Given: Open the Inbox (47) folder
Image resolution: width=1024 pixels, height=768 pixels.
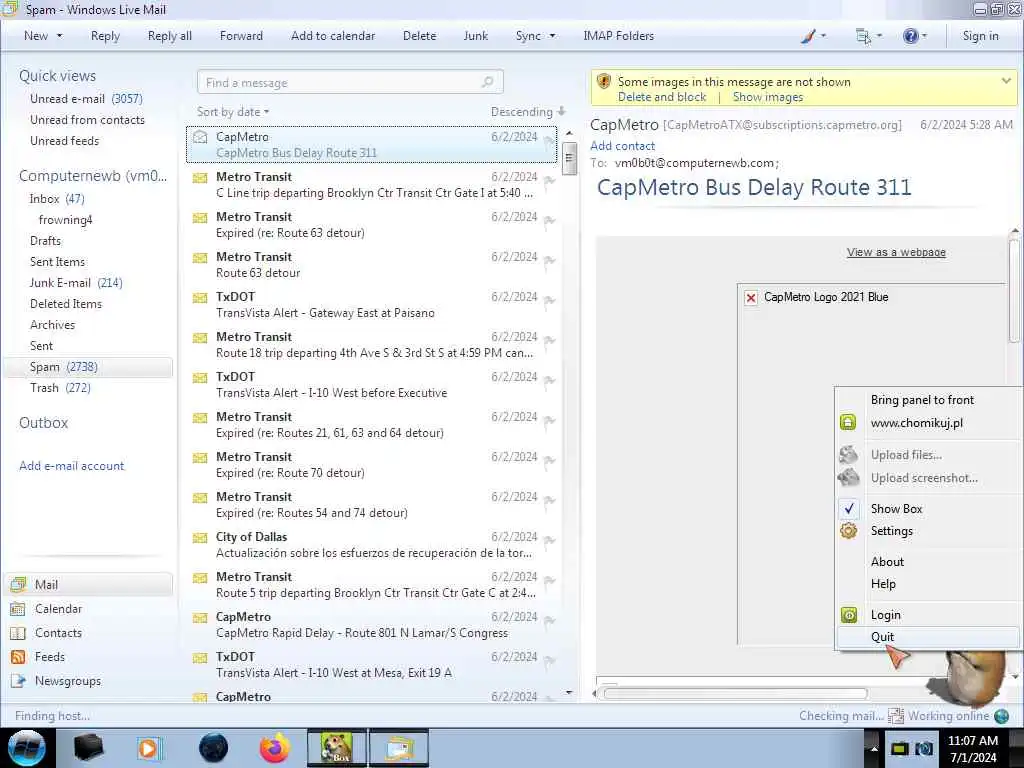Looking at the screenshot, I should coord(57,199).
